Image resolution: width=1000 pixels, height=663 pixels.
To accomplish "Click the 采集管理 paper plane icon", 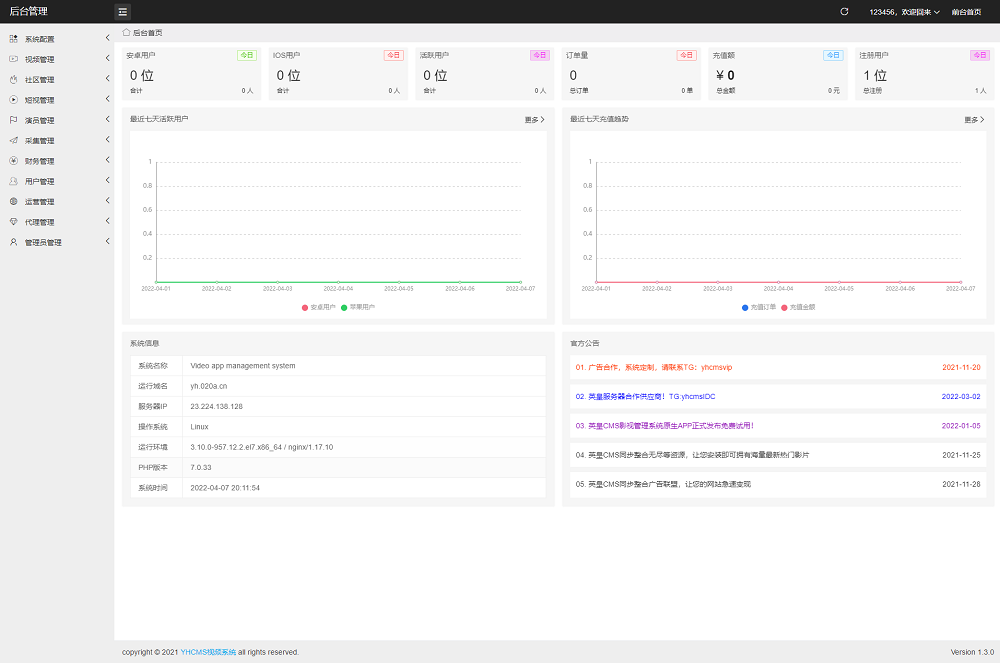I will [x=13, y=141].
